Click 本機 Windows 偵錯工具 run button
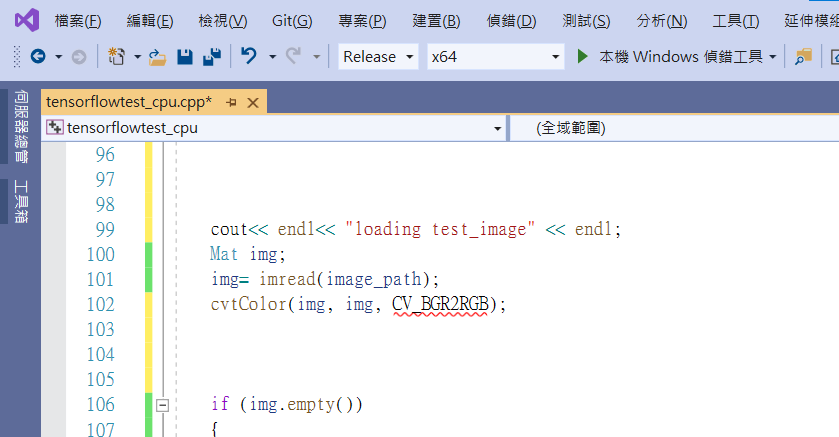This screenshot has width=839, height=437. point(681,56)
